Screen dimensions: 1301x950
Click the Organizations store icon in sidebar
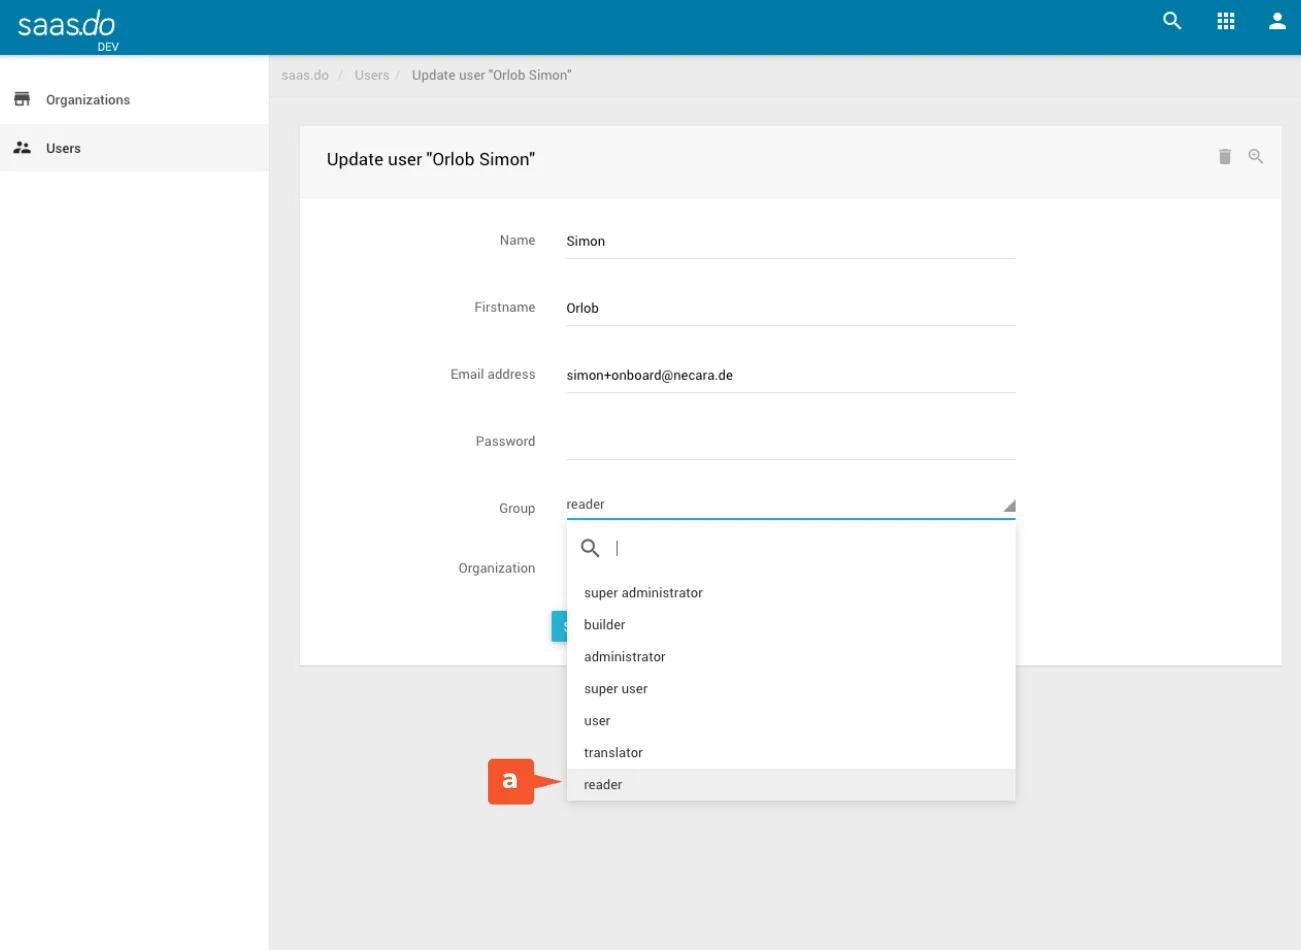(x=22, y=99)
